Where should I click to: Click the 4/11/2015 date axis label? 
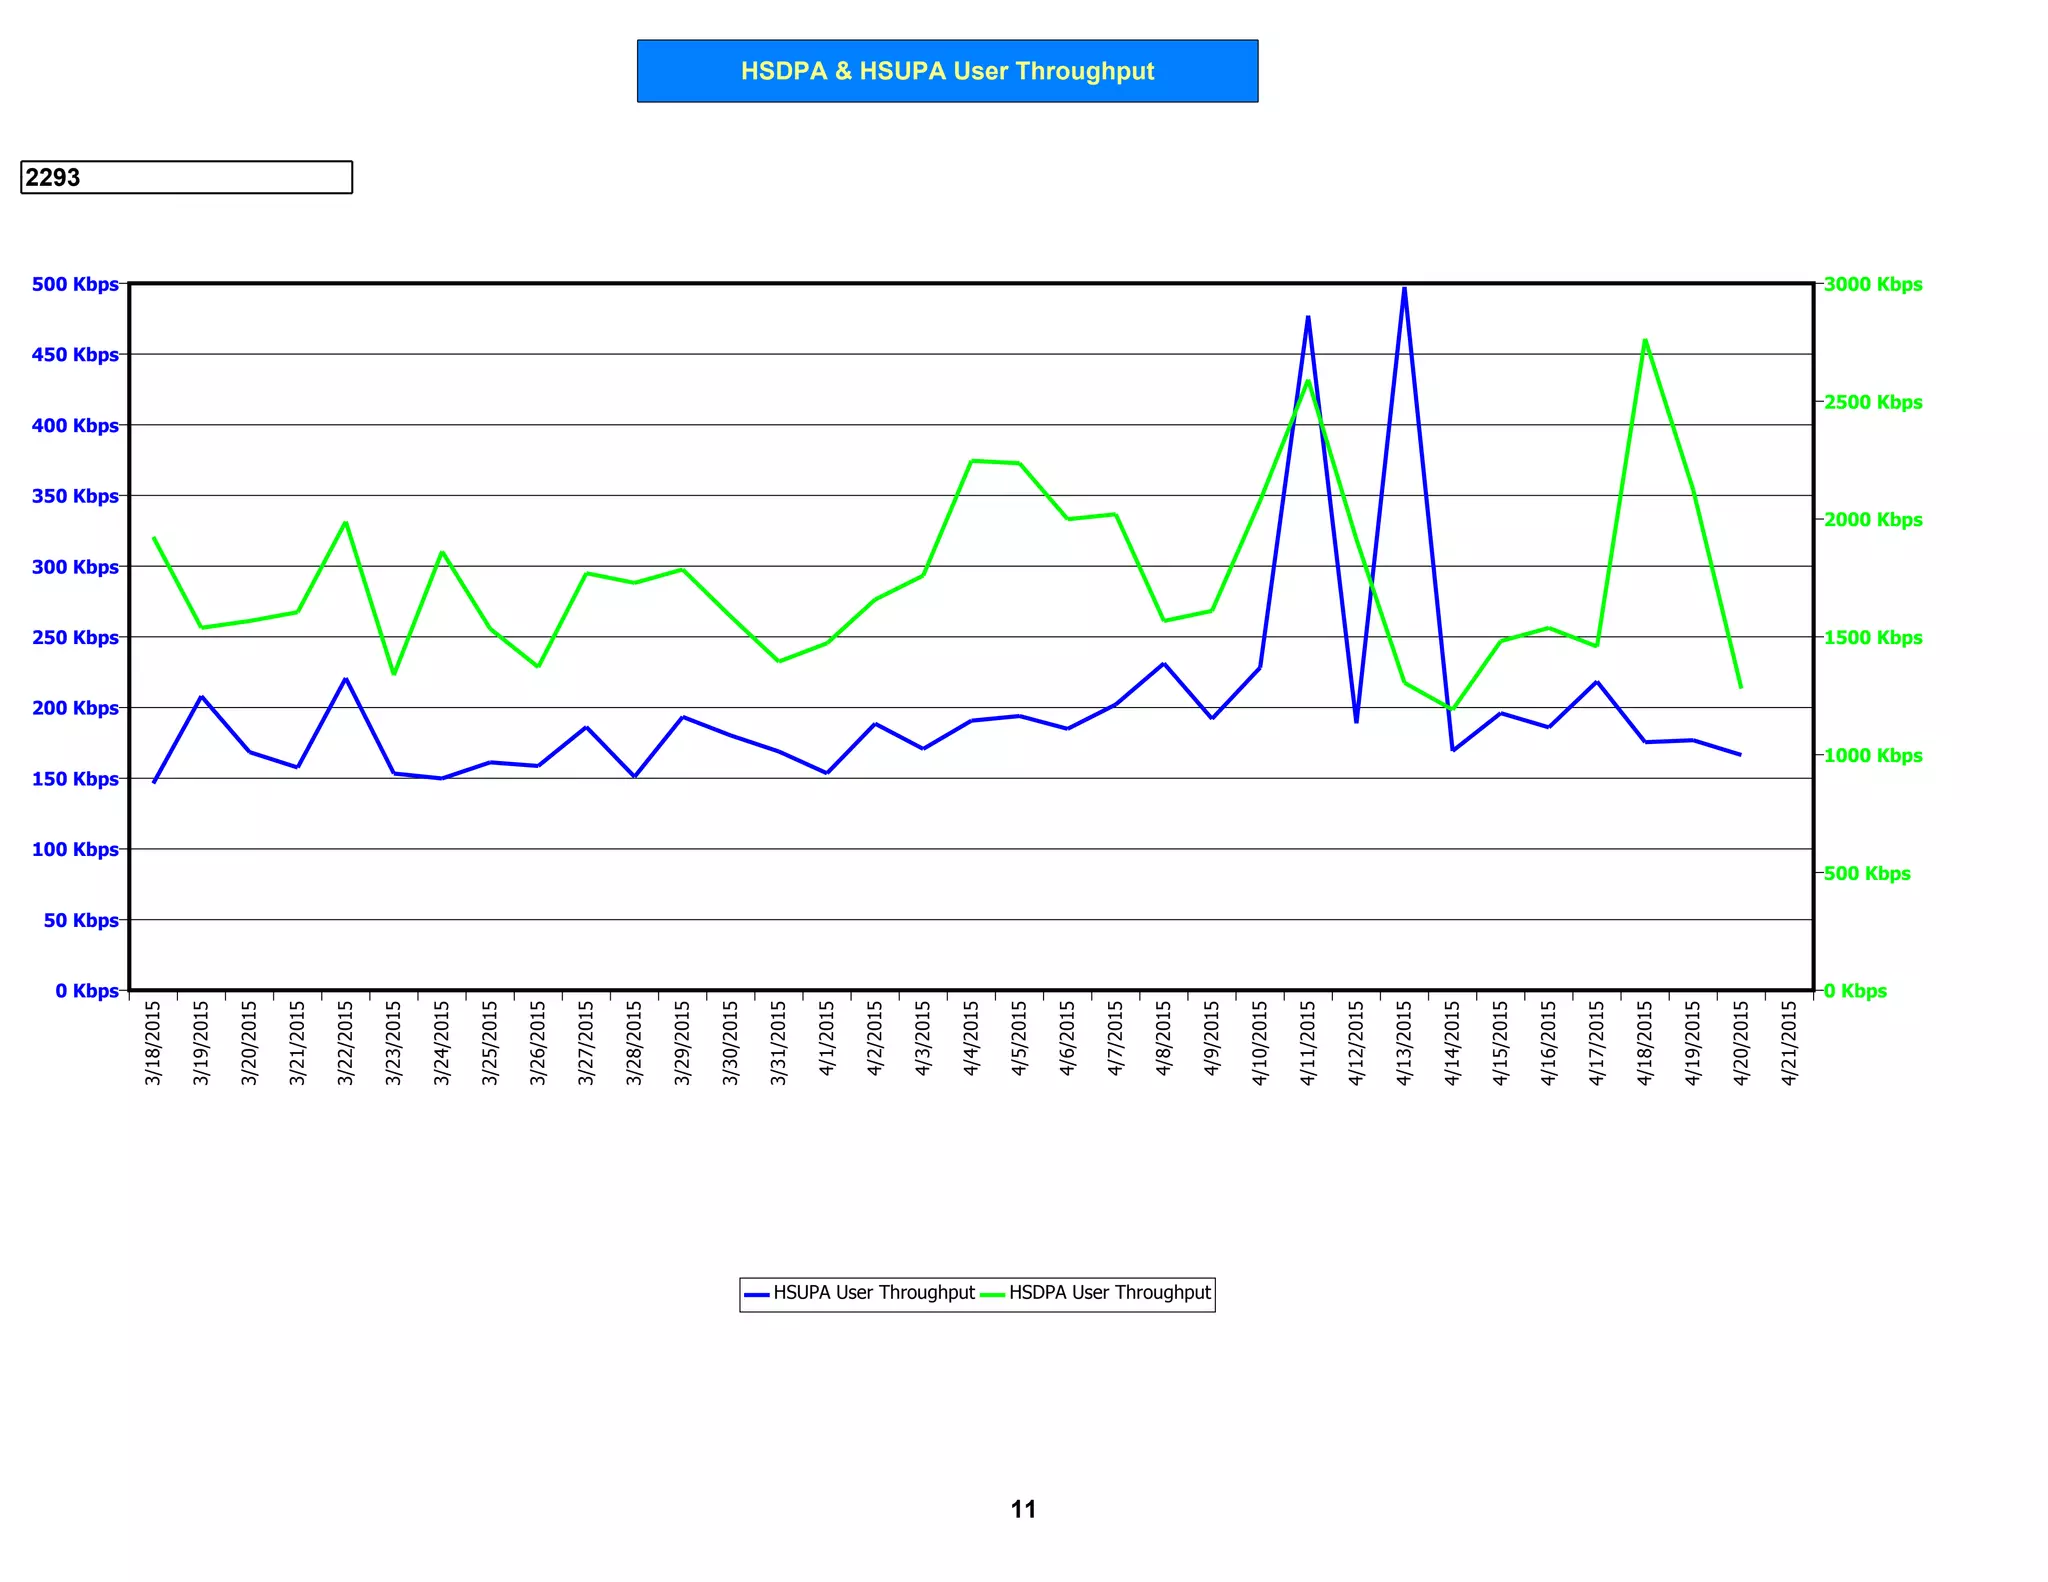point(1308,1043)
